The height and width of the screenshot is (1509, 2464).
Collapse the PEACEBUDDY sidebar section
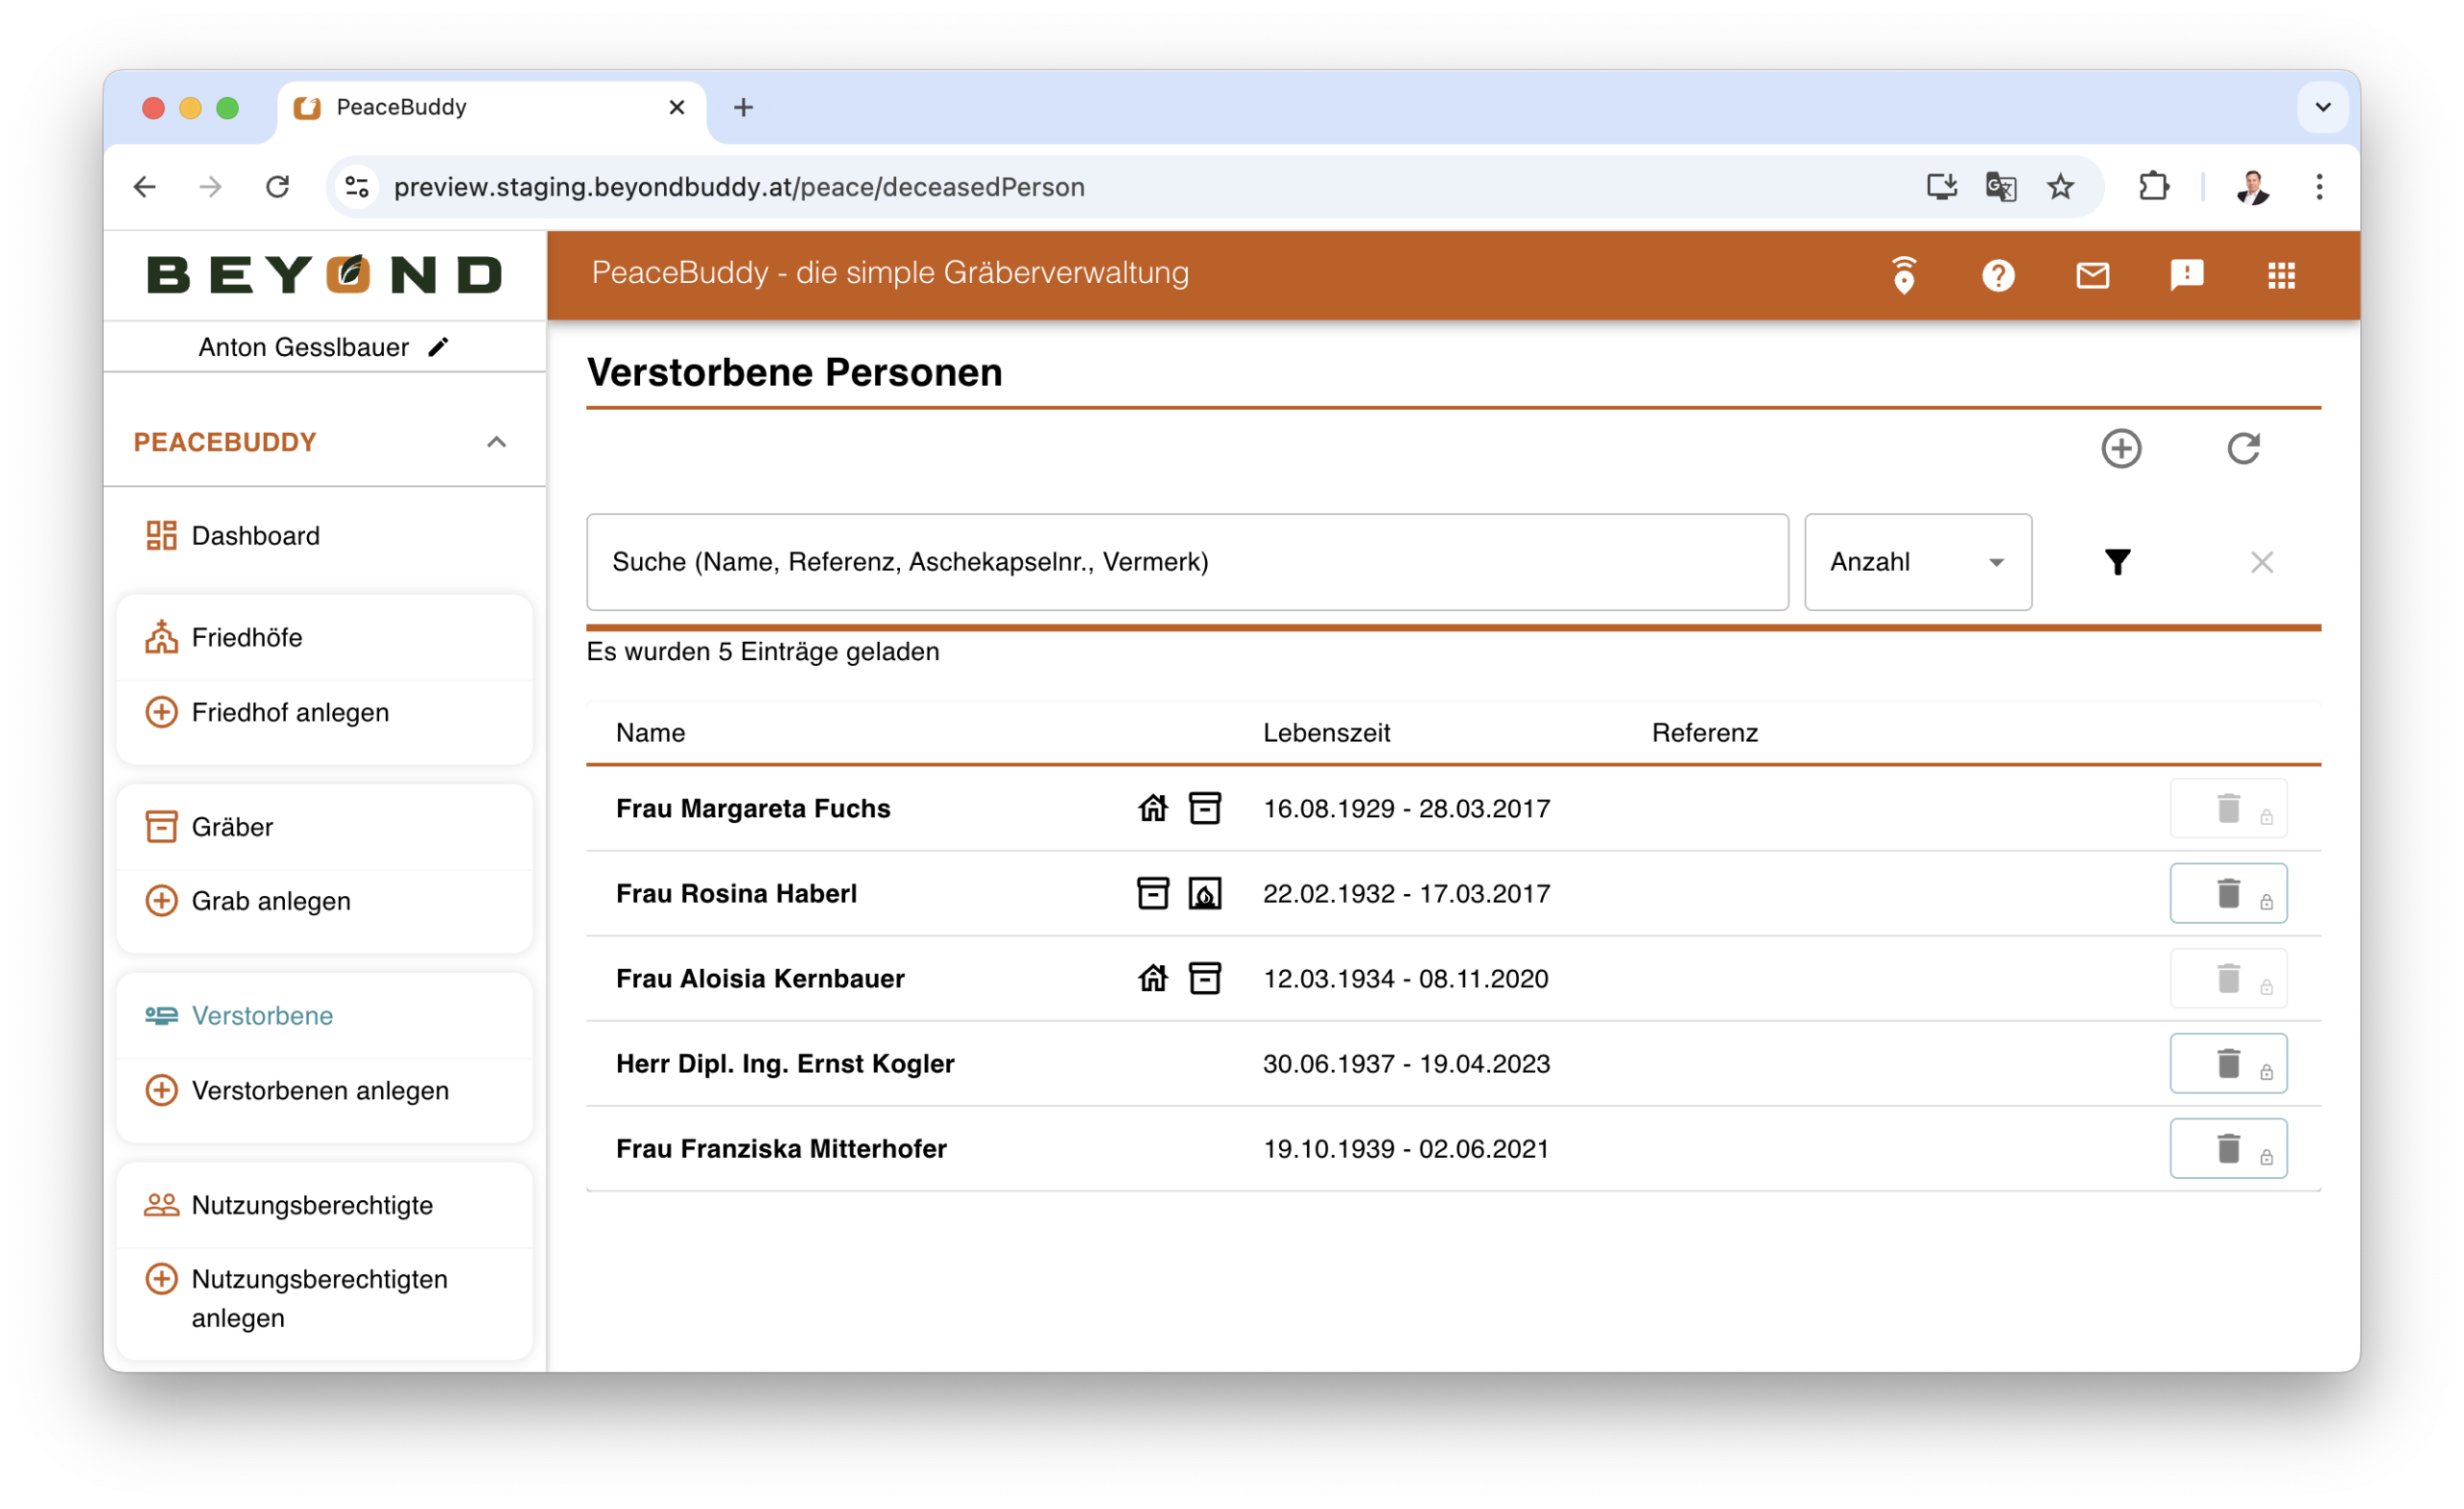pos(496,442)
